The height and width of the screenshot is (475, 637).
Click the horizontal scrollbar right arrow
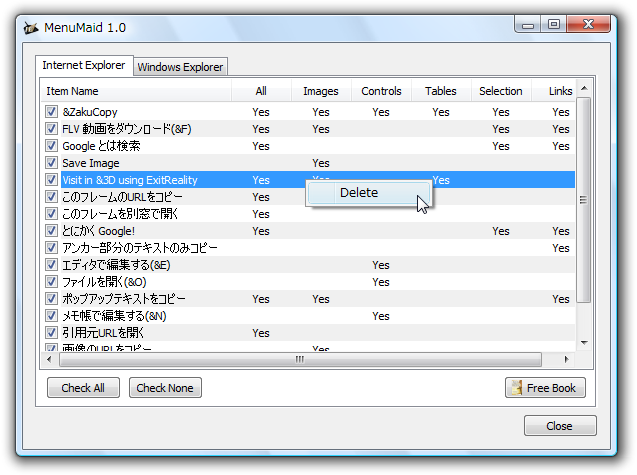(x=566, y=359)
